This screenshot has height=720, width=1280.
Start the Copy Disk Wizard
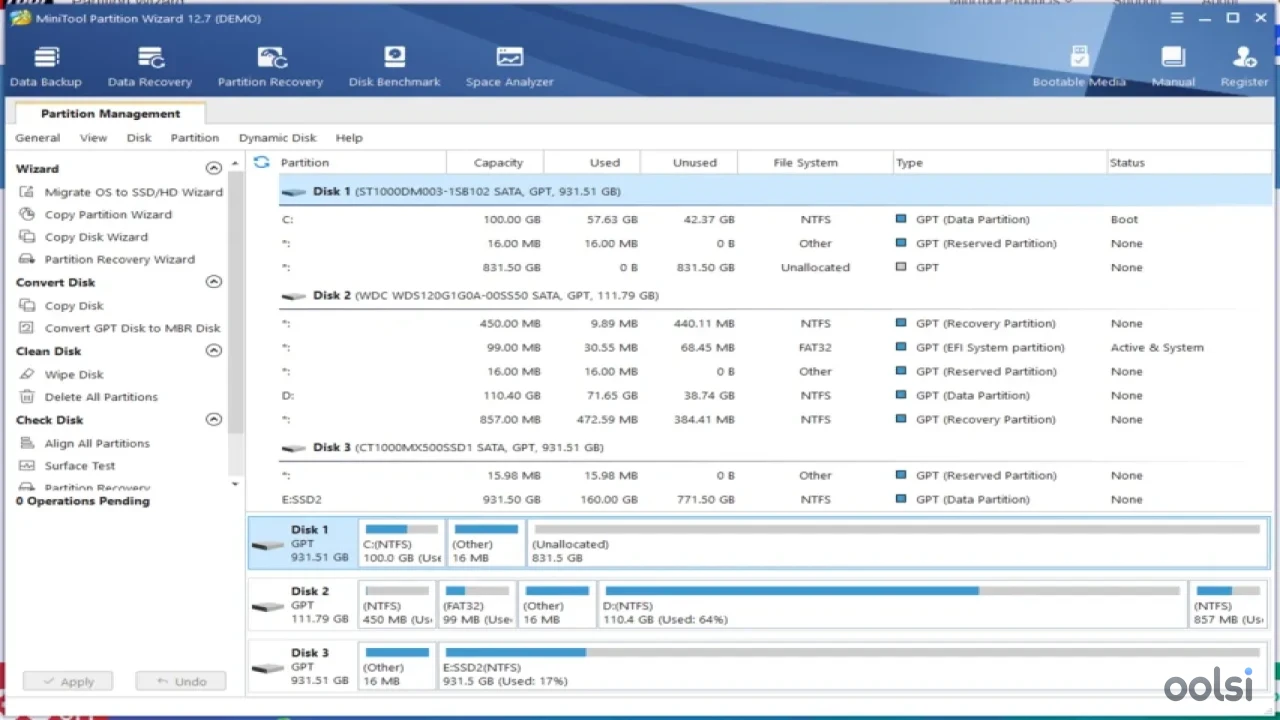point(84,237)
